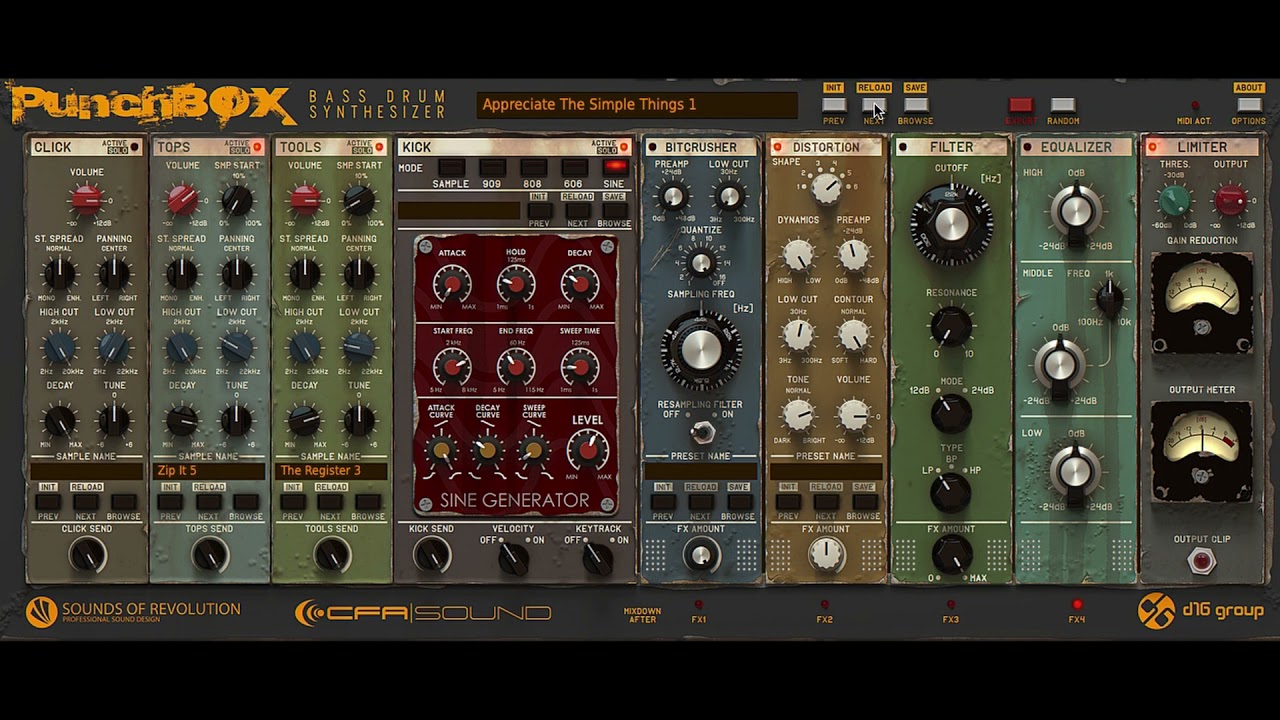Click the Velocity off/on knob
1280x720 pixels.
[x=513, y=558]
